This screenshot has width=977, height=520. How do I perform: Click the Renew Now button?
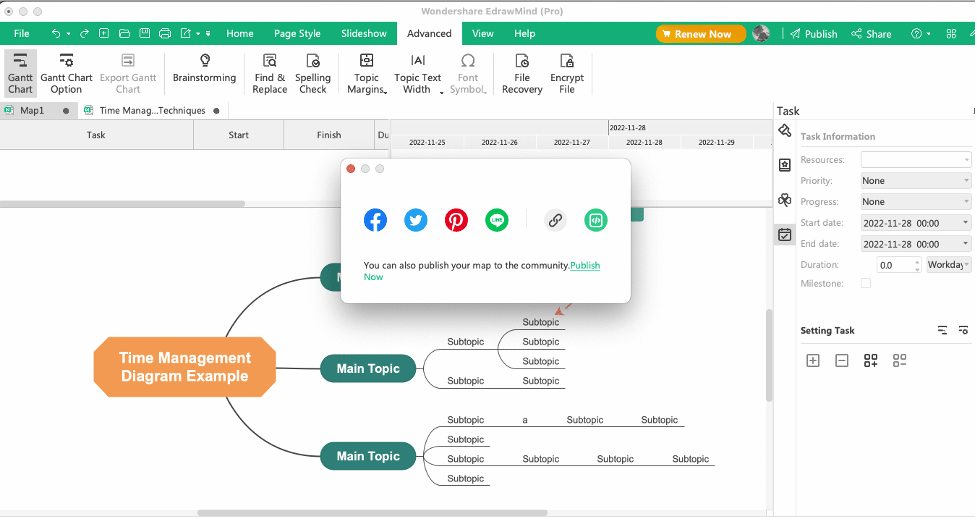pos(700,34)
